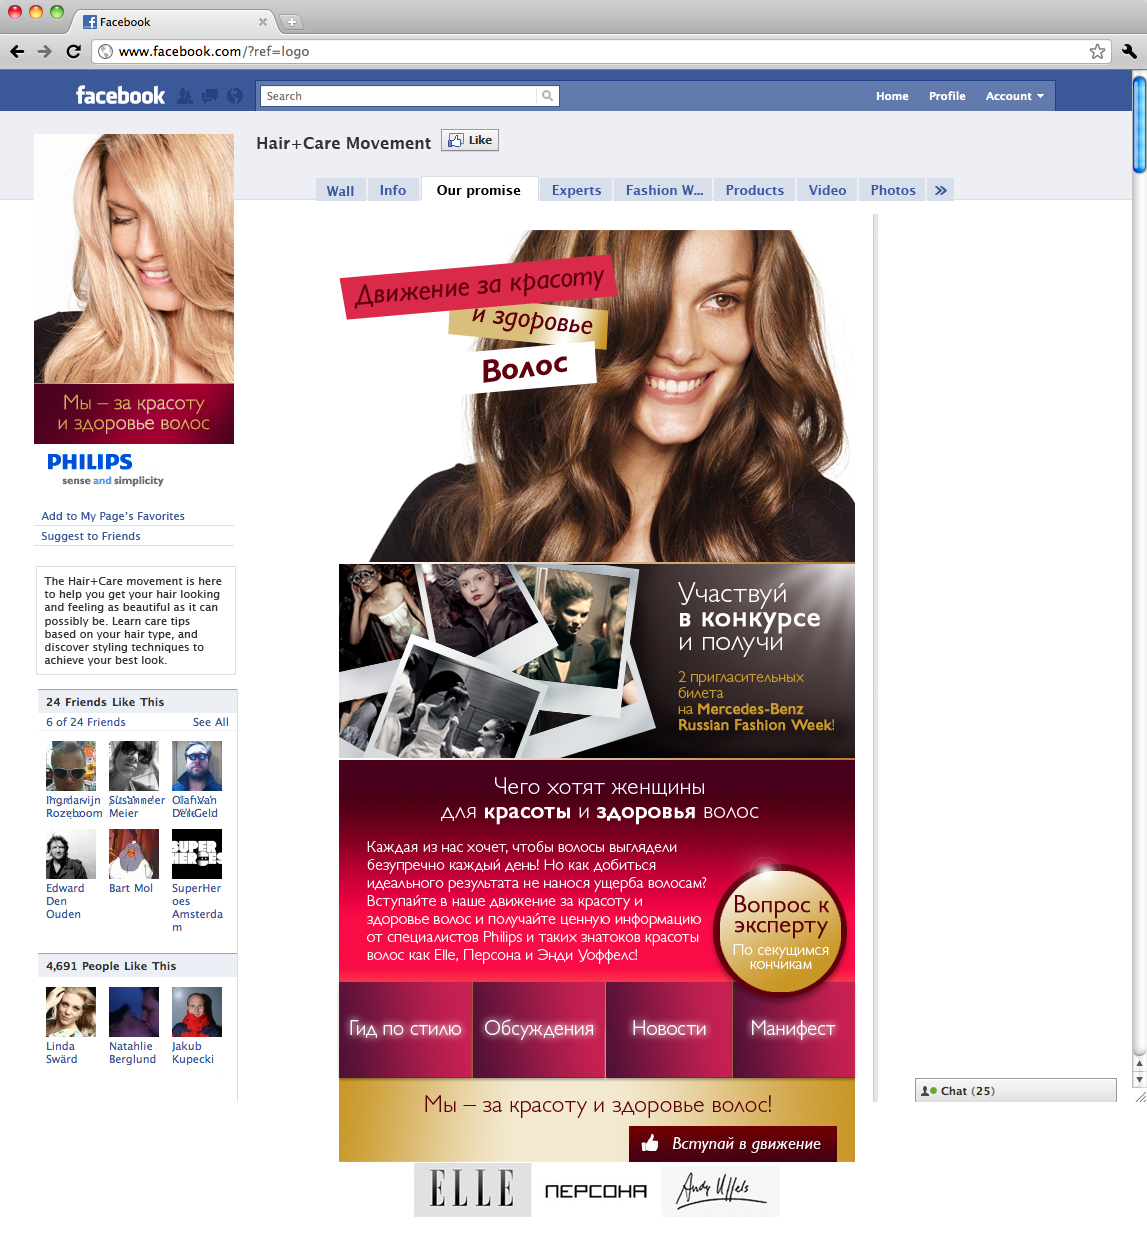1147x1246 pixels.
Task: Click the Вступай в движение button
Action: point(733,1143)
